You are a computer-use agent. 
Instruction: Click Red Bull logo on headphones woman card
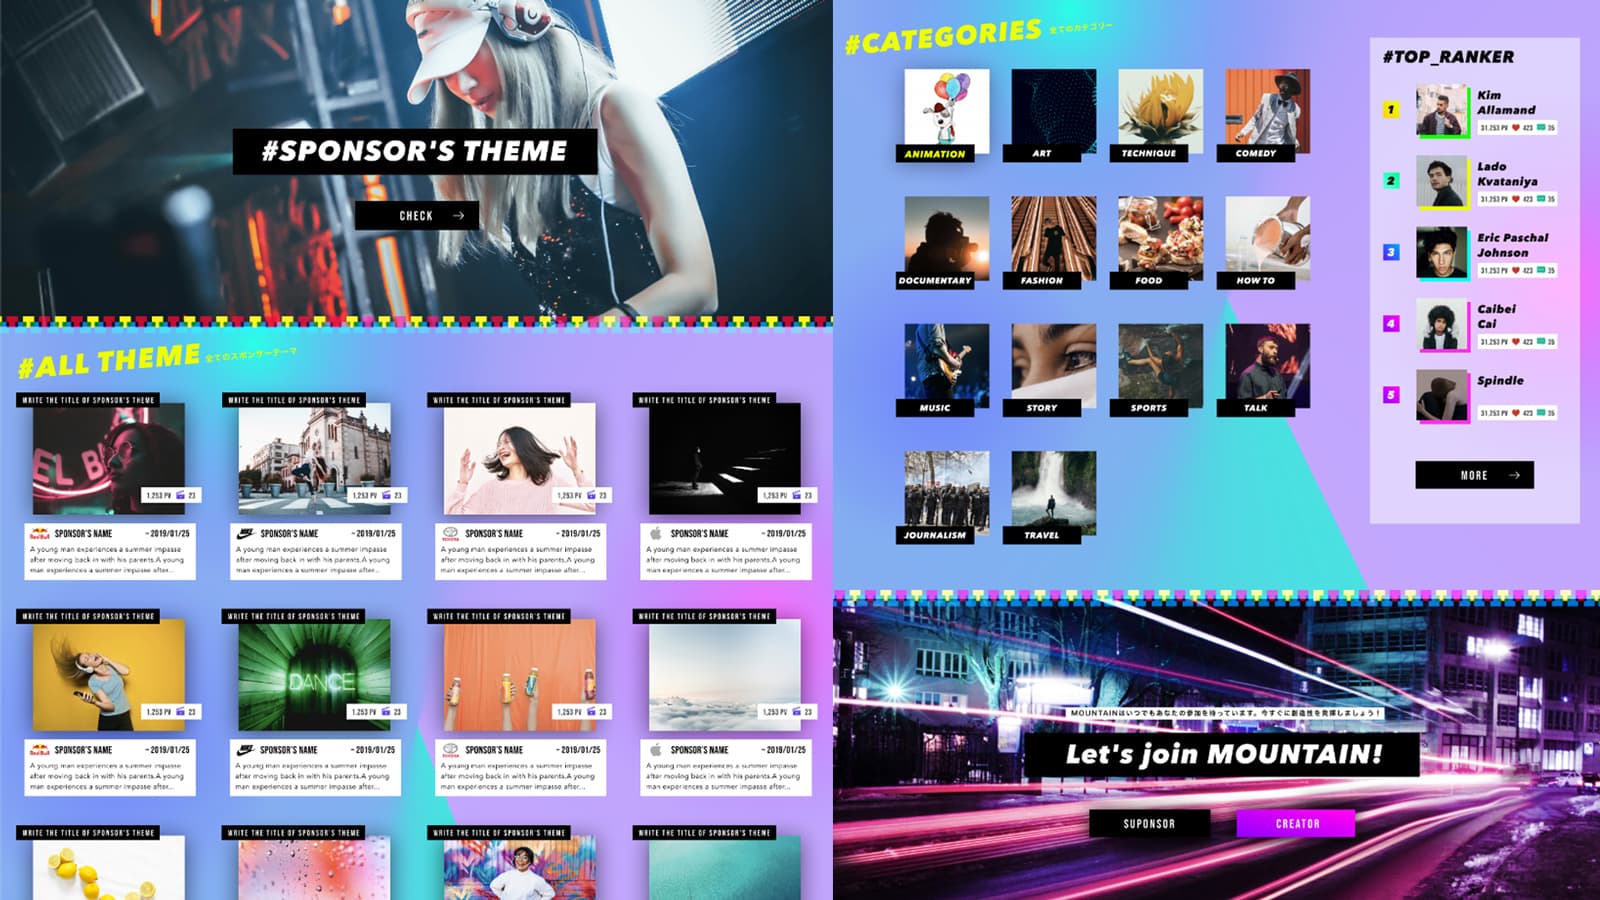pos(40,750)
